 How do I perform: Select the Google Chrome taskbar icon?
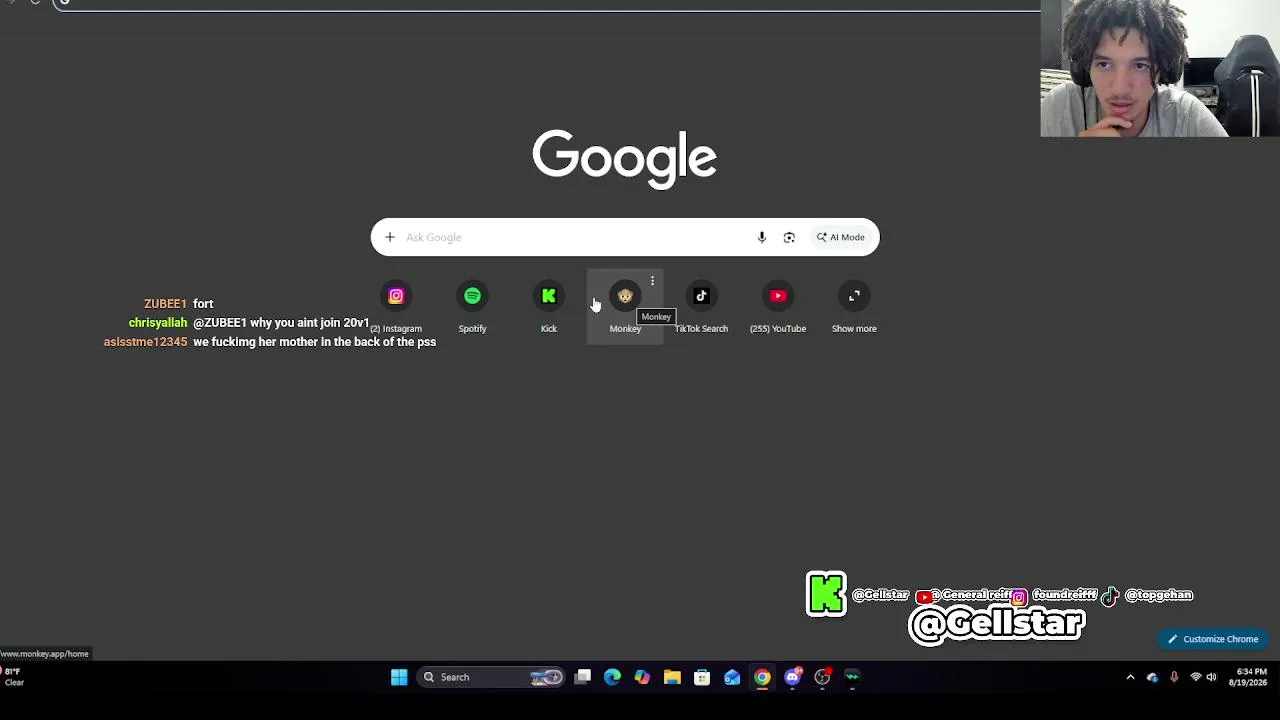[762, 677]
